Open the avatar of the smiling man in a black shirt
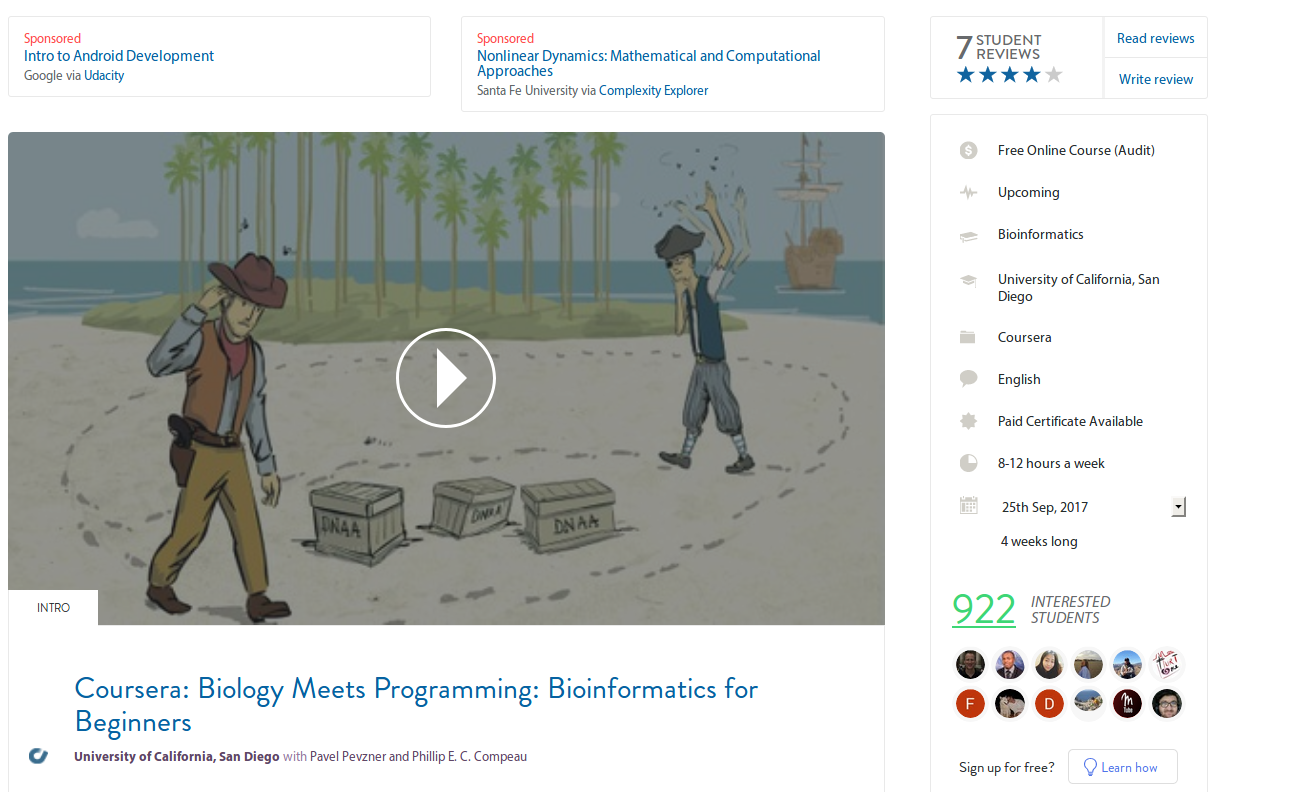Image resolution: width=1306 pixels, height=792 pixels. [970, 664]
